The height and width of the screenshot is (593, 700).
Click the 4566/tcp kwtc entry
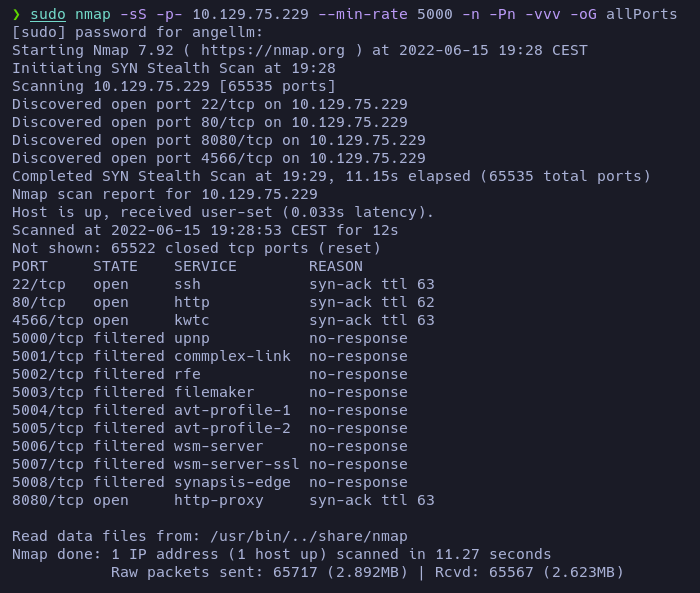(223, 320)
